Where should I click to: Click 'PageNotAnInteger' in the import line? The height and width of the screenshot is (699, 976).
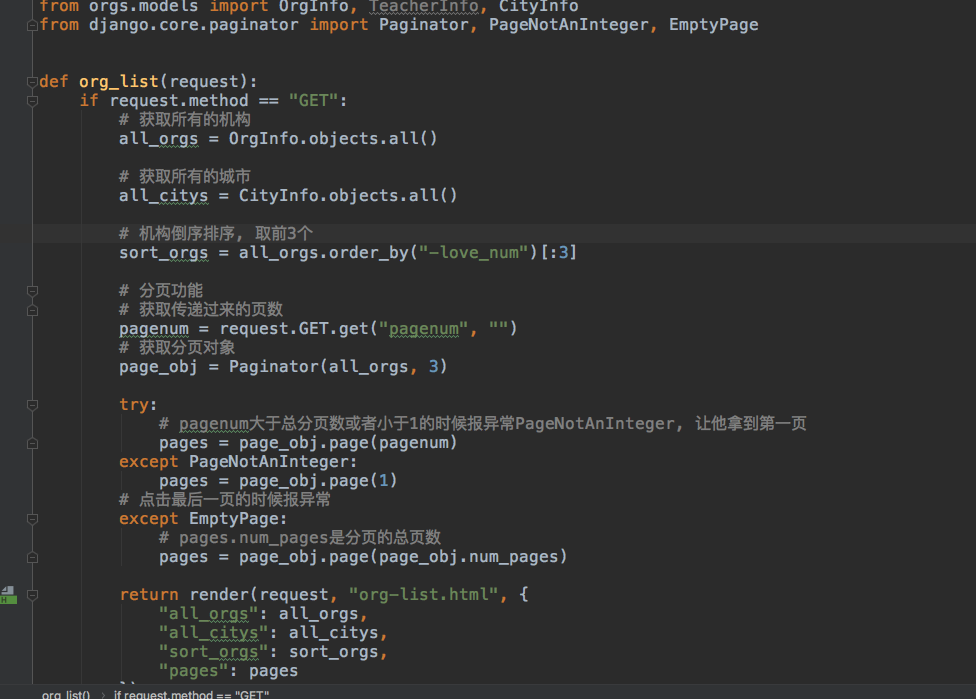568,25
